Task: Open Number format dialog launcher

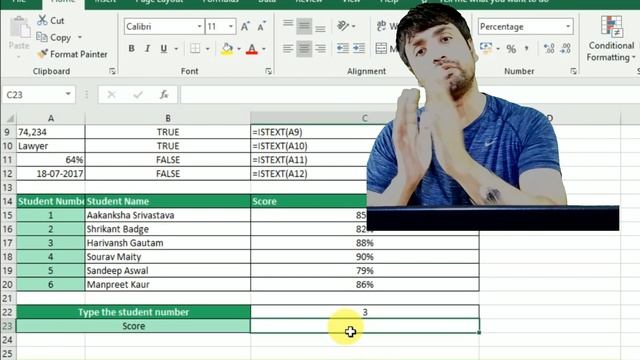Action: click(573, 71)
